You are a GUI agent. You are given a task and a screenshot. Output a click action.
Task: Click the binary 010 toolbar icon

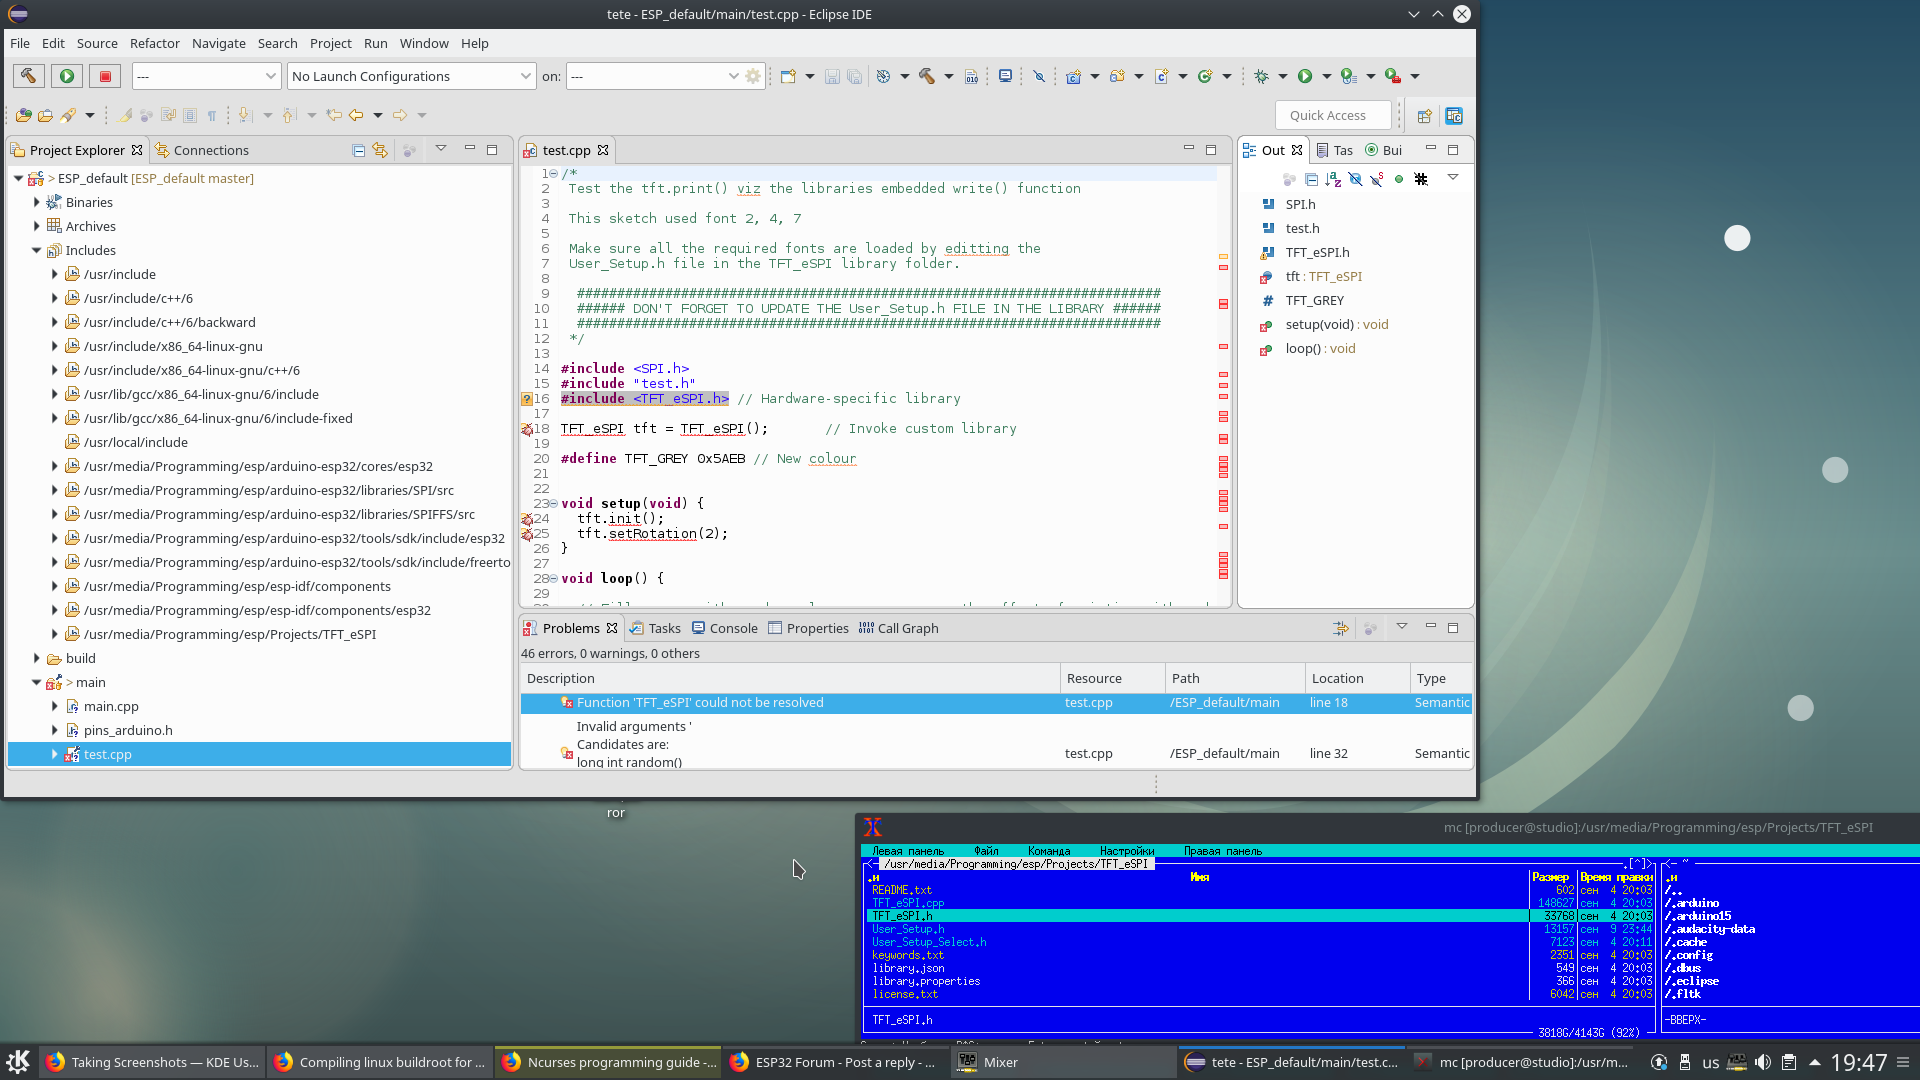[x=971, y=76]
